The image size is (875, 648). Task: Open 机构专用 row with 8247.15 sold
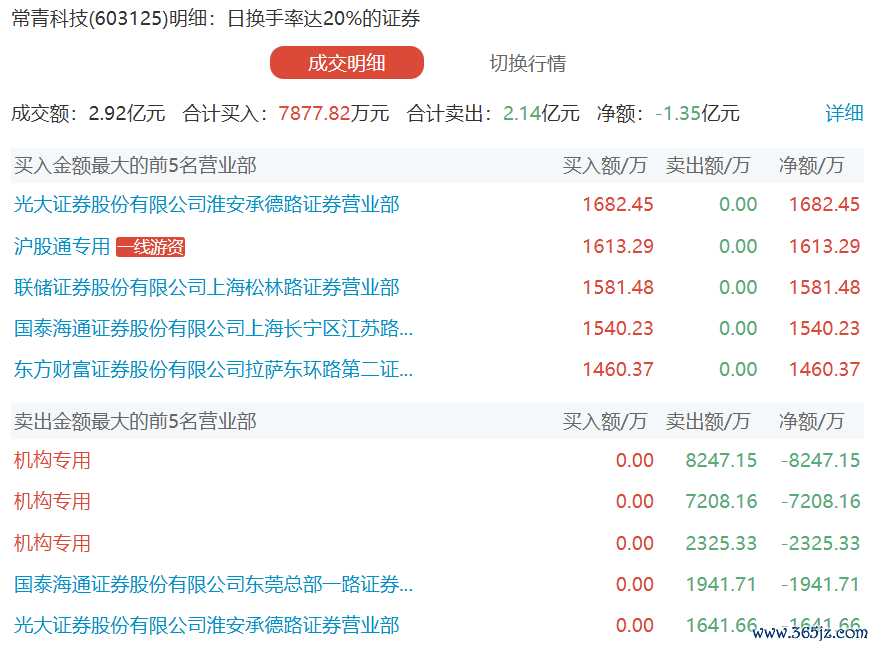52,460
